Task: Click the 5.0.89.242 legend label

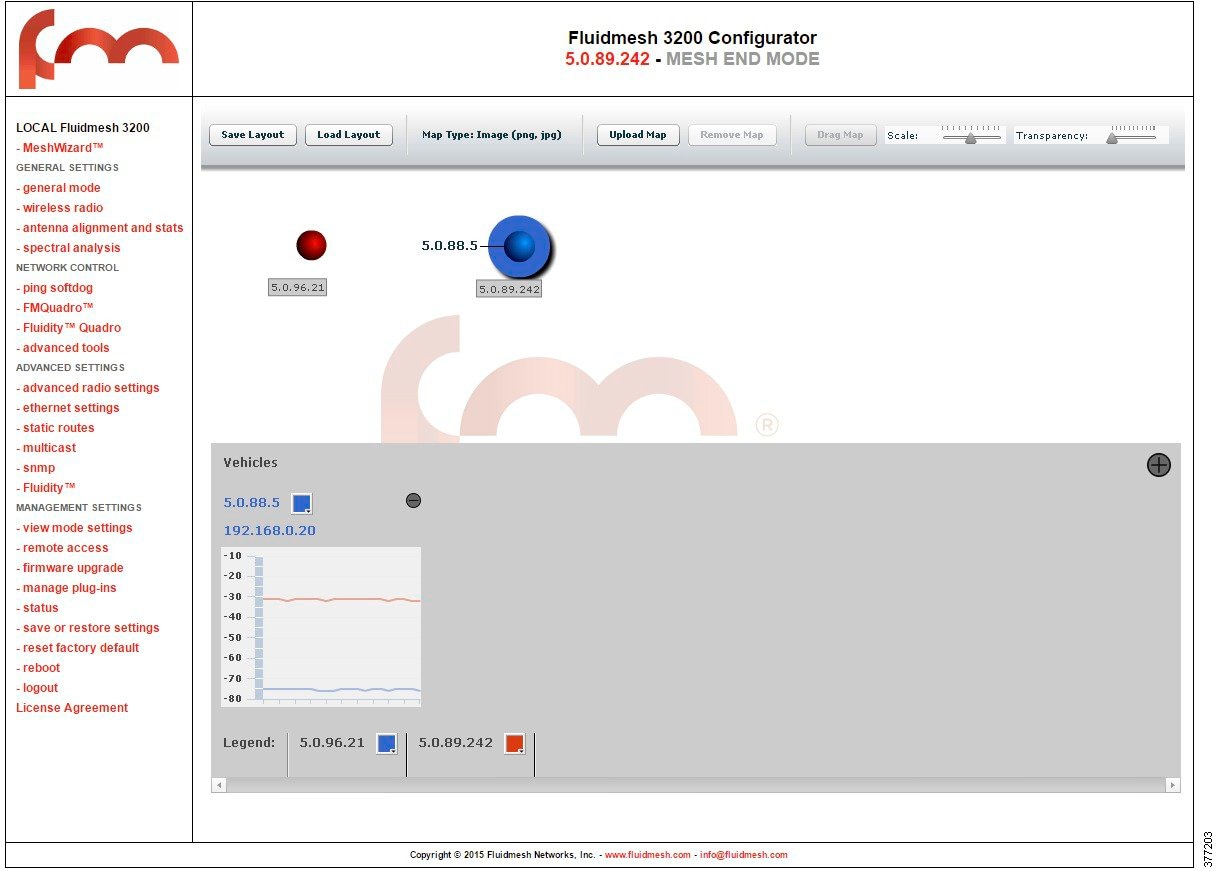Action: pyautogui.click(x=456, y=743)
